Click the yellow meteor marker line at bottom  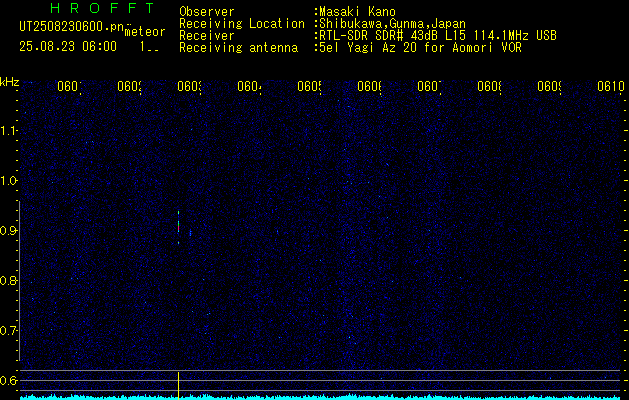tap(179, 385)
